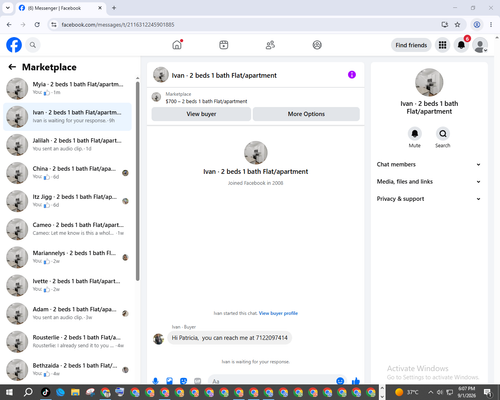Search in conversation using magnifier icon
The height and width of the screenshot is (400, 500).
pos(443,134)
